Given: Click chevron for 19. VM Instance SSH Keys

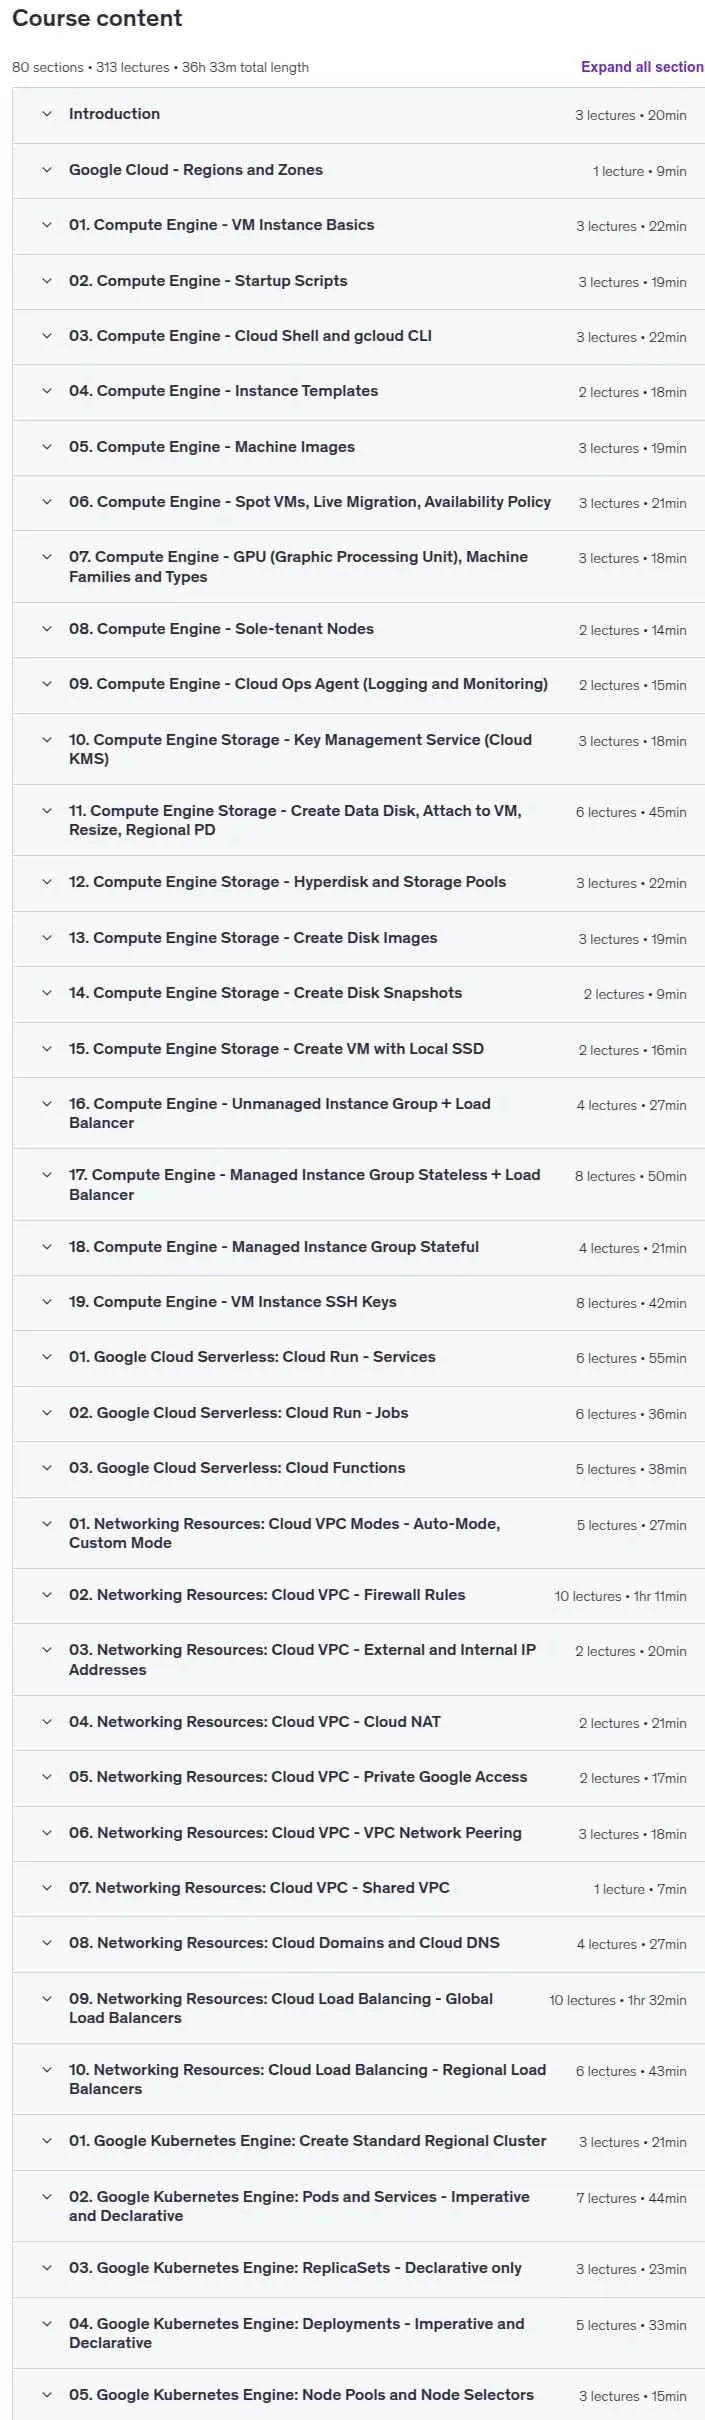Looking at the screenshot, I should [x=47, y=1302].
